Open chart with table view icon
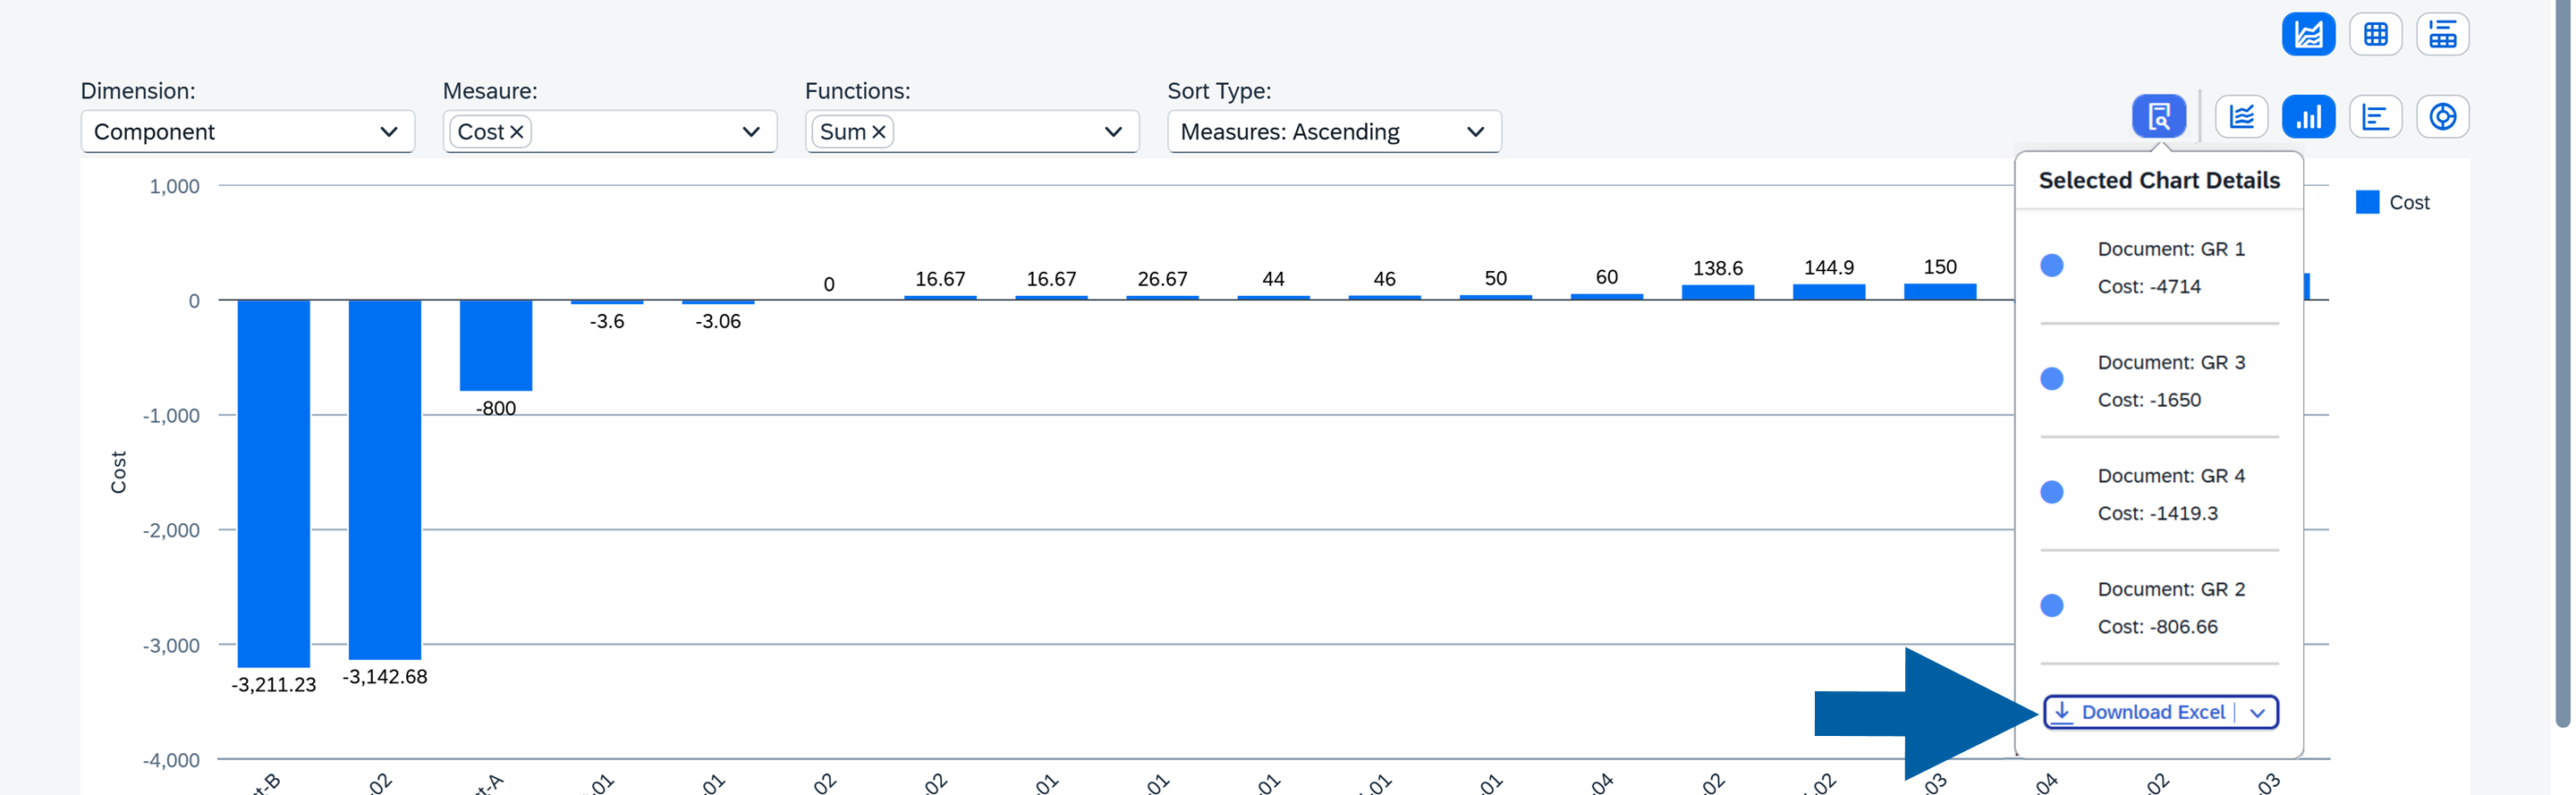The width and height of the screenshot is (2576, 795). tap(2442, 34)
